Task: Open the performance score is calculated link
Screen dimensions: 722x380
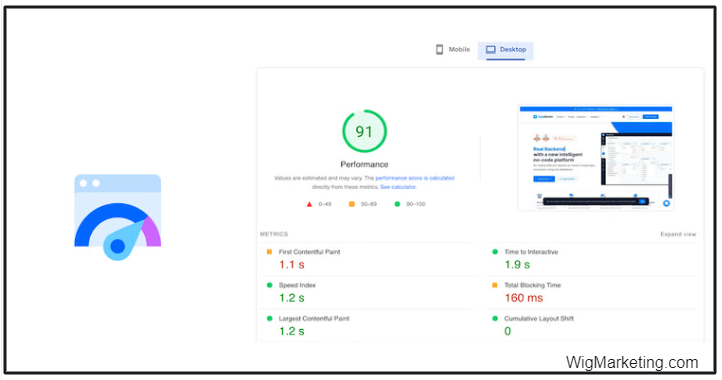Action: pos(415,178)
